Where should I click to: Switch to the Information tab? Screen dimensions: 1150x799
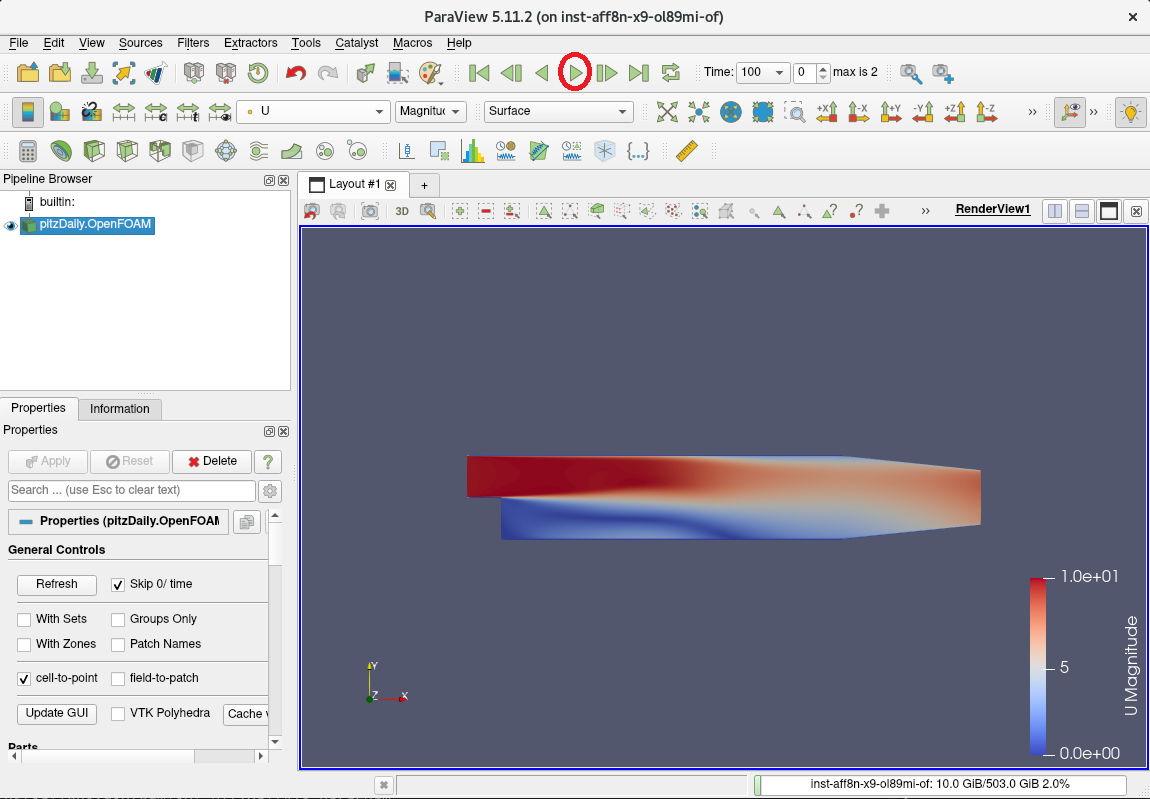click(x=119, y=409)
